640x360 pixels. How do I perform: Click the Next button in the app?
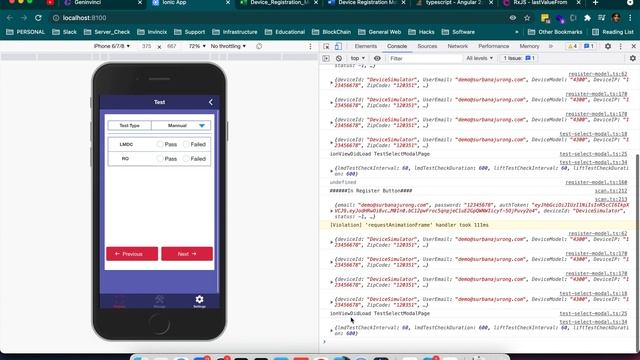[x=187, y=253]
